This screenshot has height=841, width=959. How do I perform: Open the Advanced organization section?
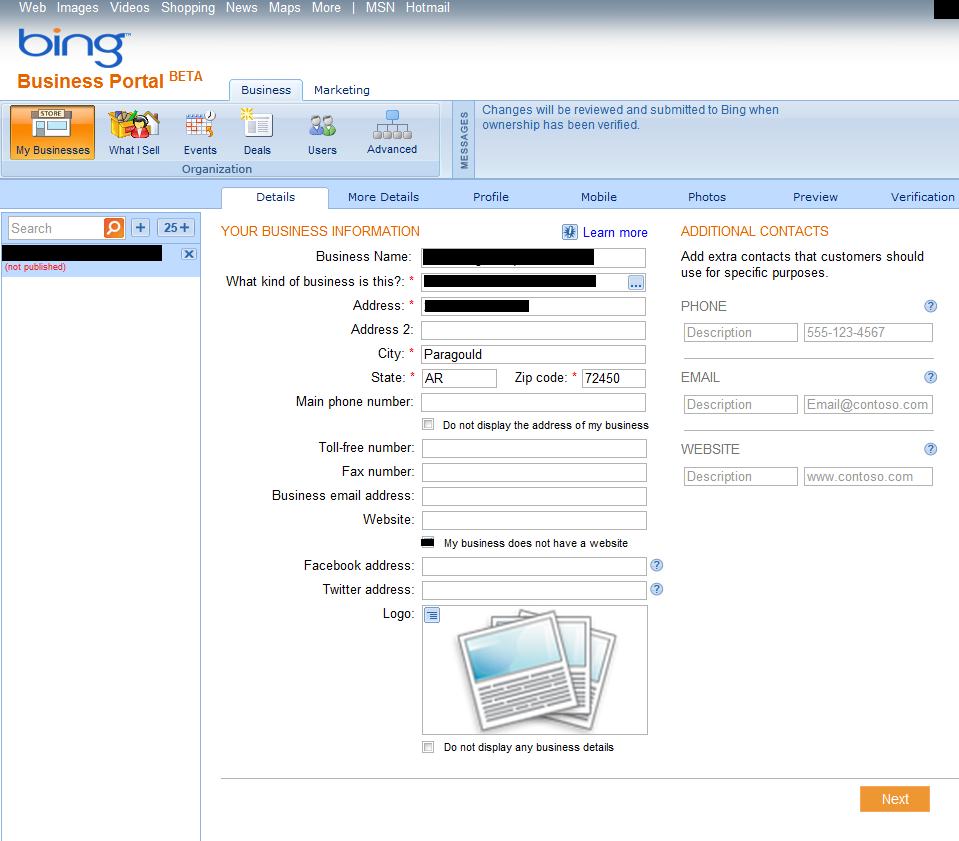click(392, 132)
